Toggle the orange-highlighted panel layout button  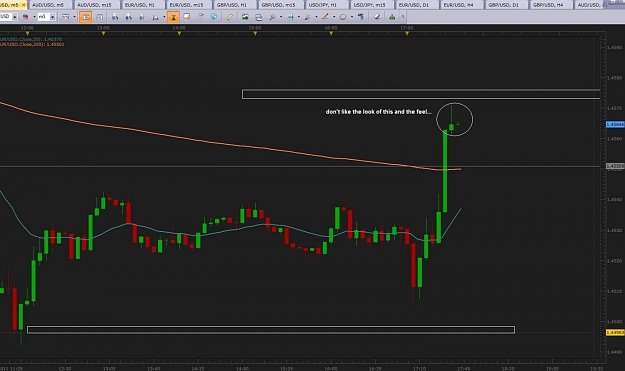(86, 17)
